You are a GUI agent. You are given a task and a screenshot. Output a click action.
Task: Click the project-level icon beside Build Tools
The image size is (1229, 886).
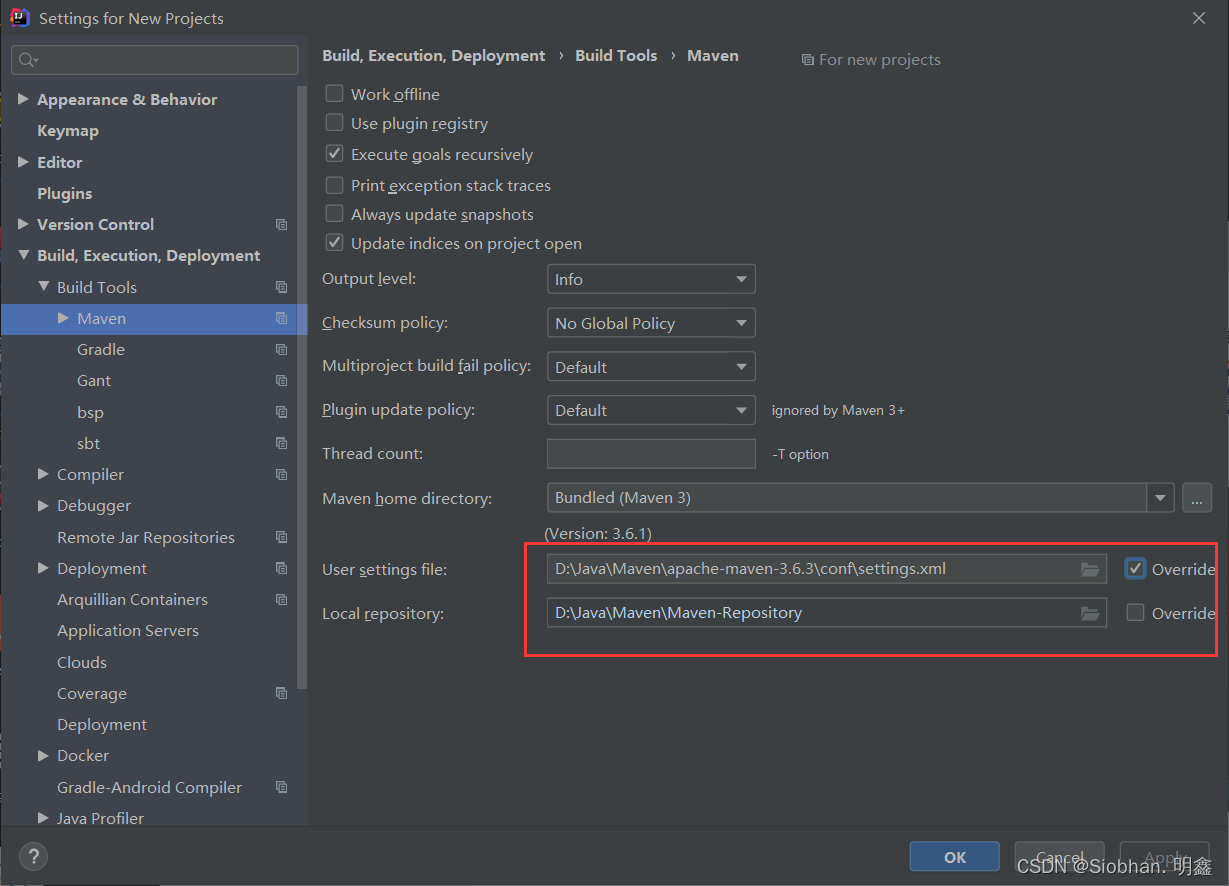pyautogui.click(x=281, y=287)
